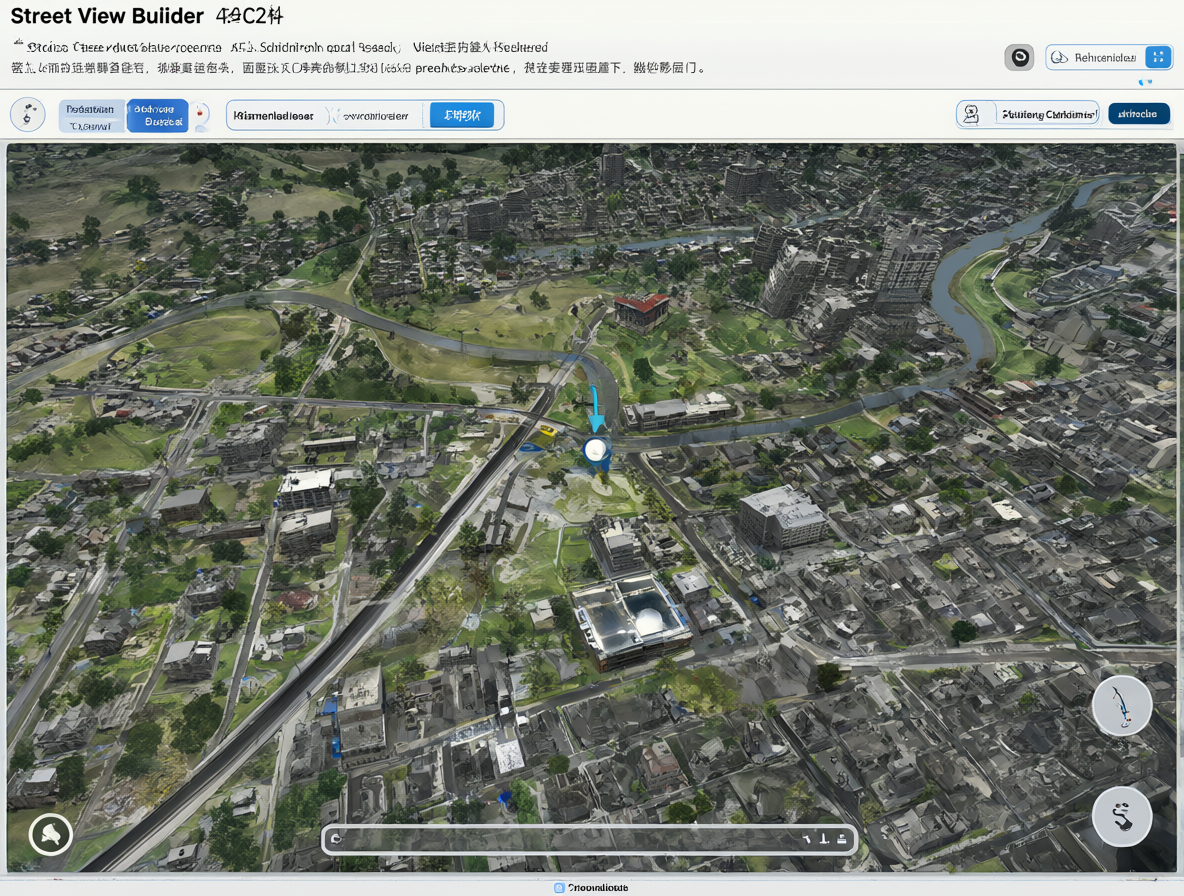1184x896 pixels.
Task: Click the black circle icon in the gray square
Action: (x=1019, y=57)
